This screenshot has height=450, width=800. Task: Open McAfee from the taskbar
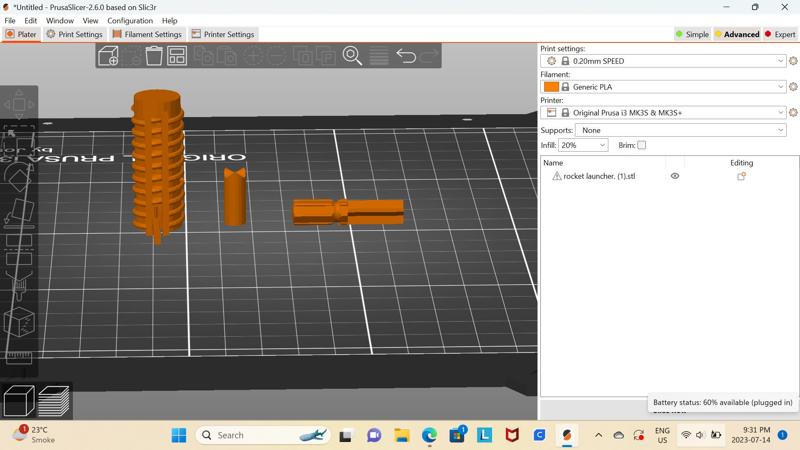(512, 435)
